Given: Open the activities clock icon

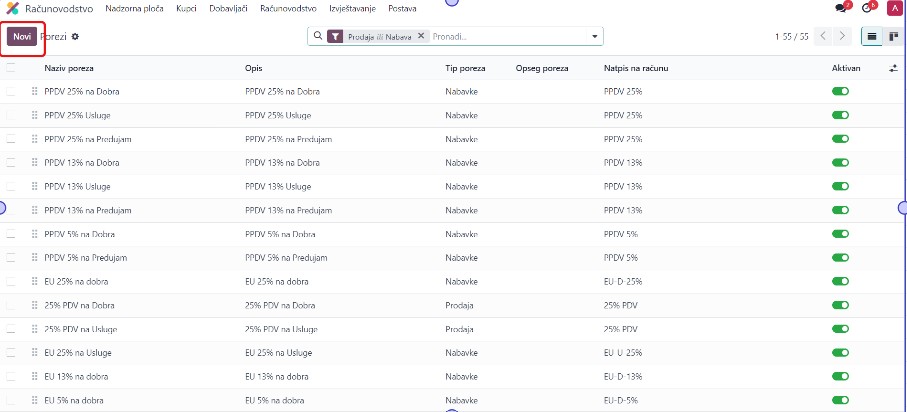Looking at the screenshot, I should (x=867, y=8).
